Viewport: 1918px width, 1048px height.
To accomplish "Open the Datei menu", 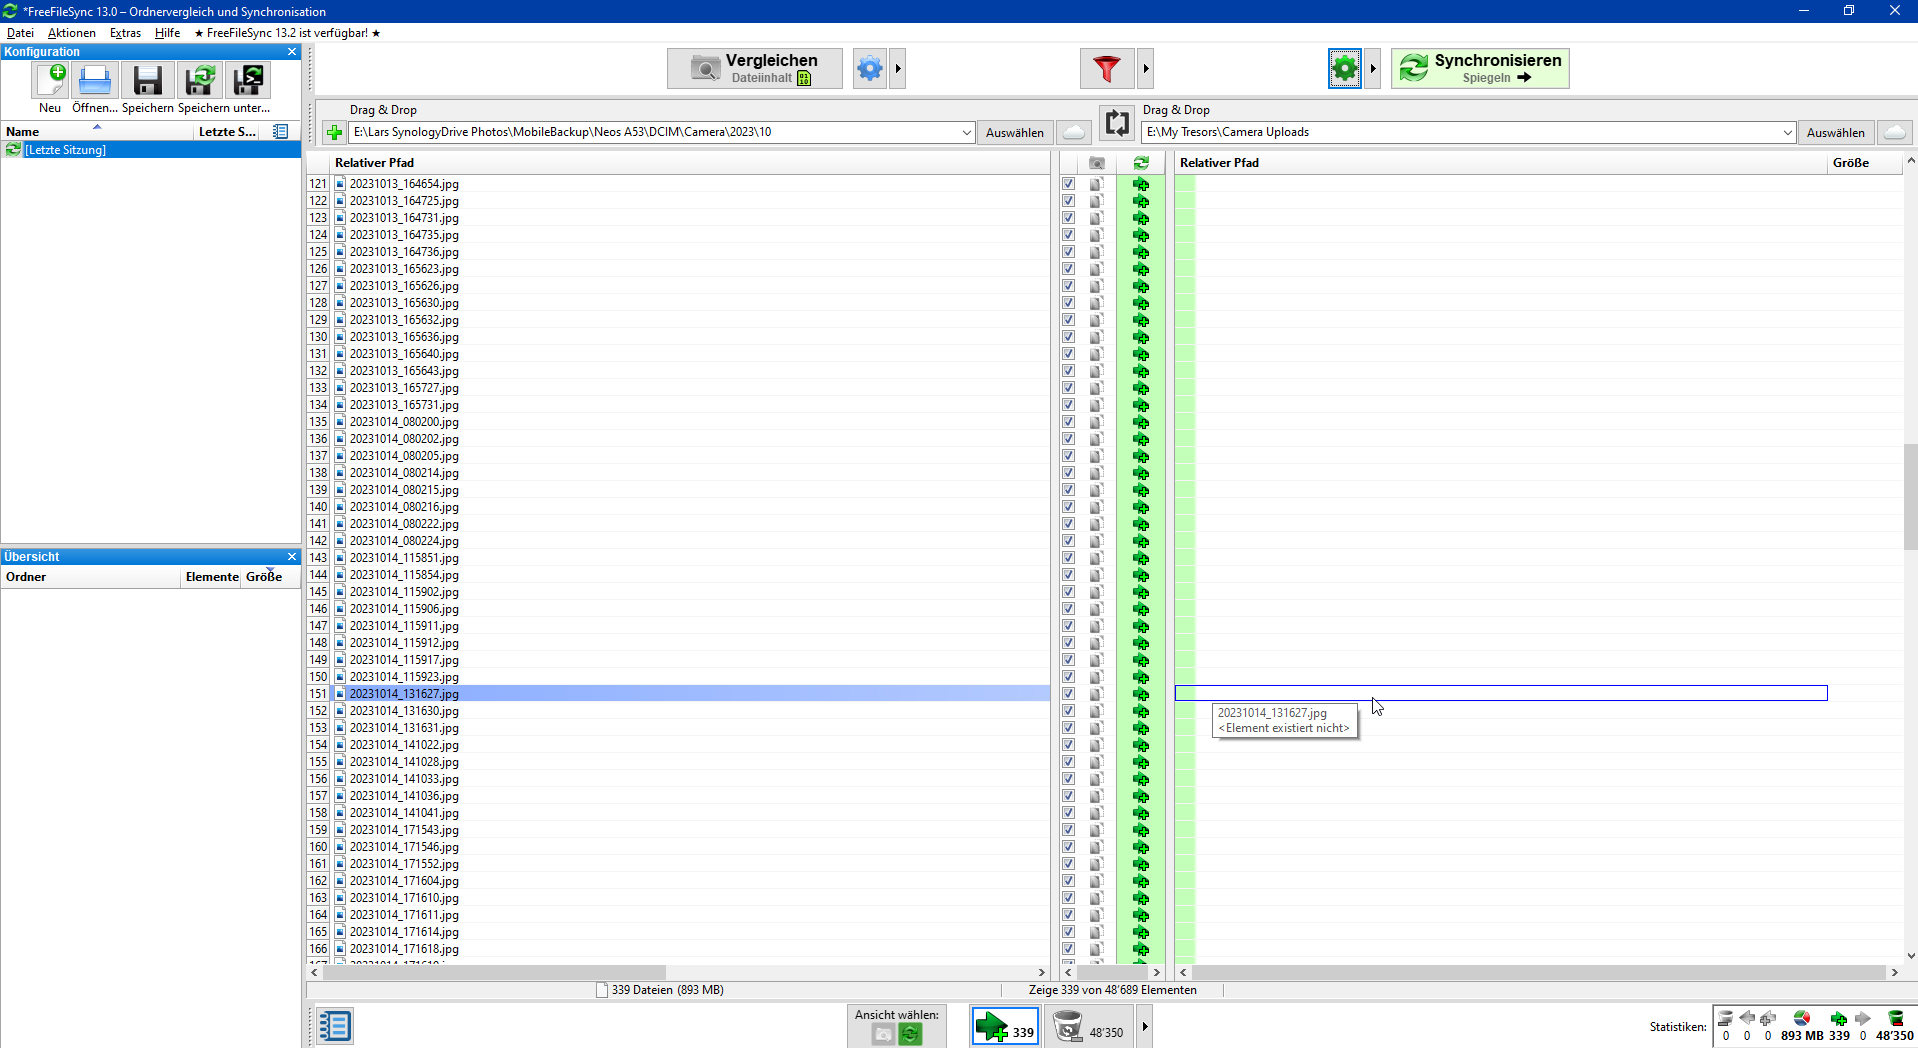I will (20, 33).
